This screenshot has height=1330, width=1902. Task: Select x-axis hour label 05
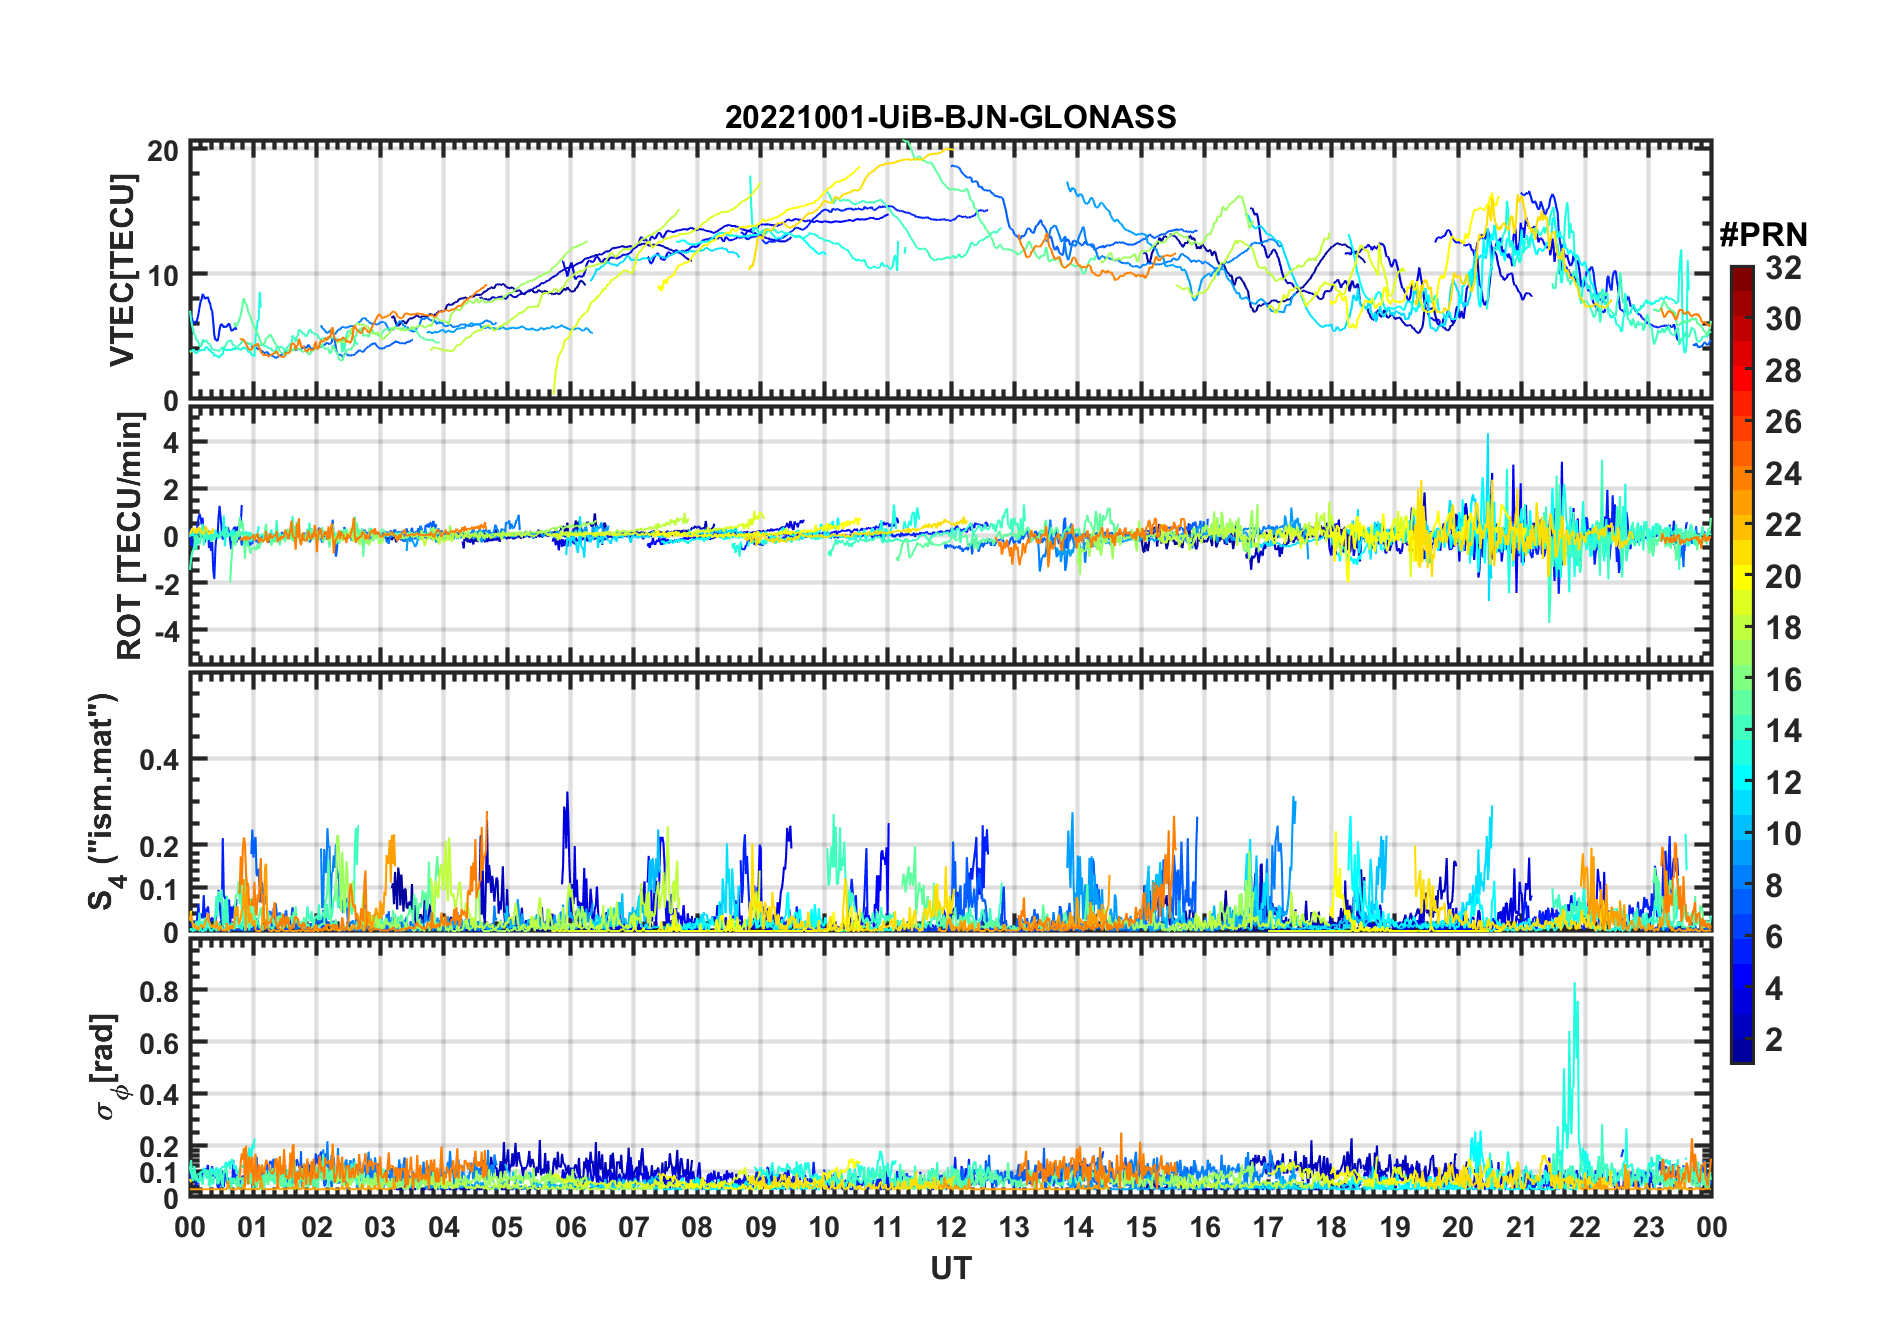tap(507, 1228)
